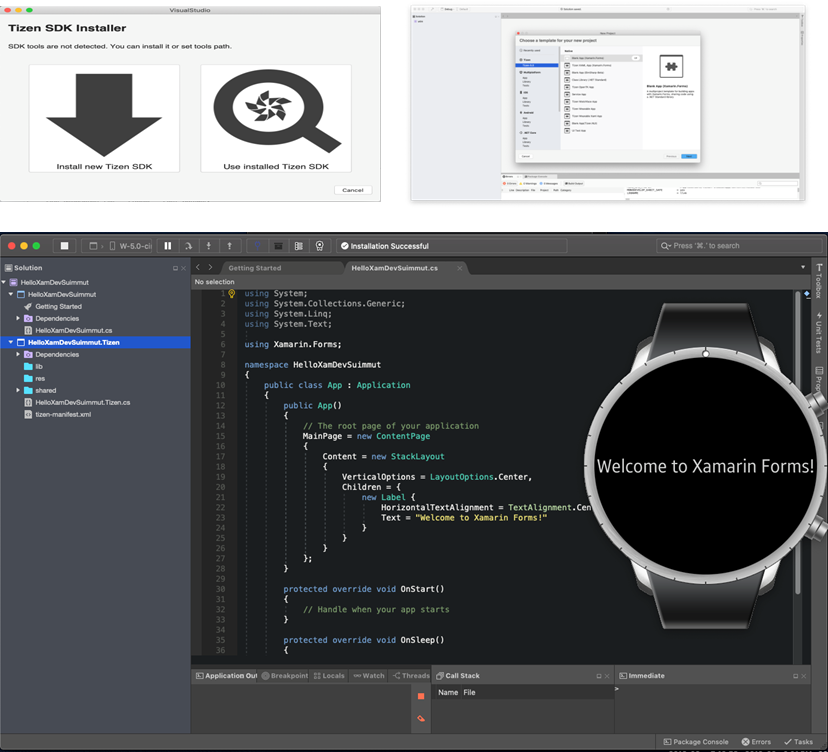828x752 pixels.
Task: Click the search field in the top toolbar
Action: 740,246
